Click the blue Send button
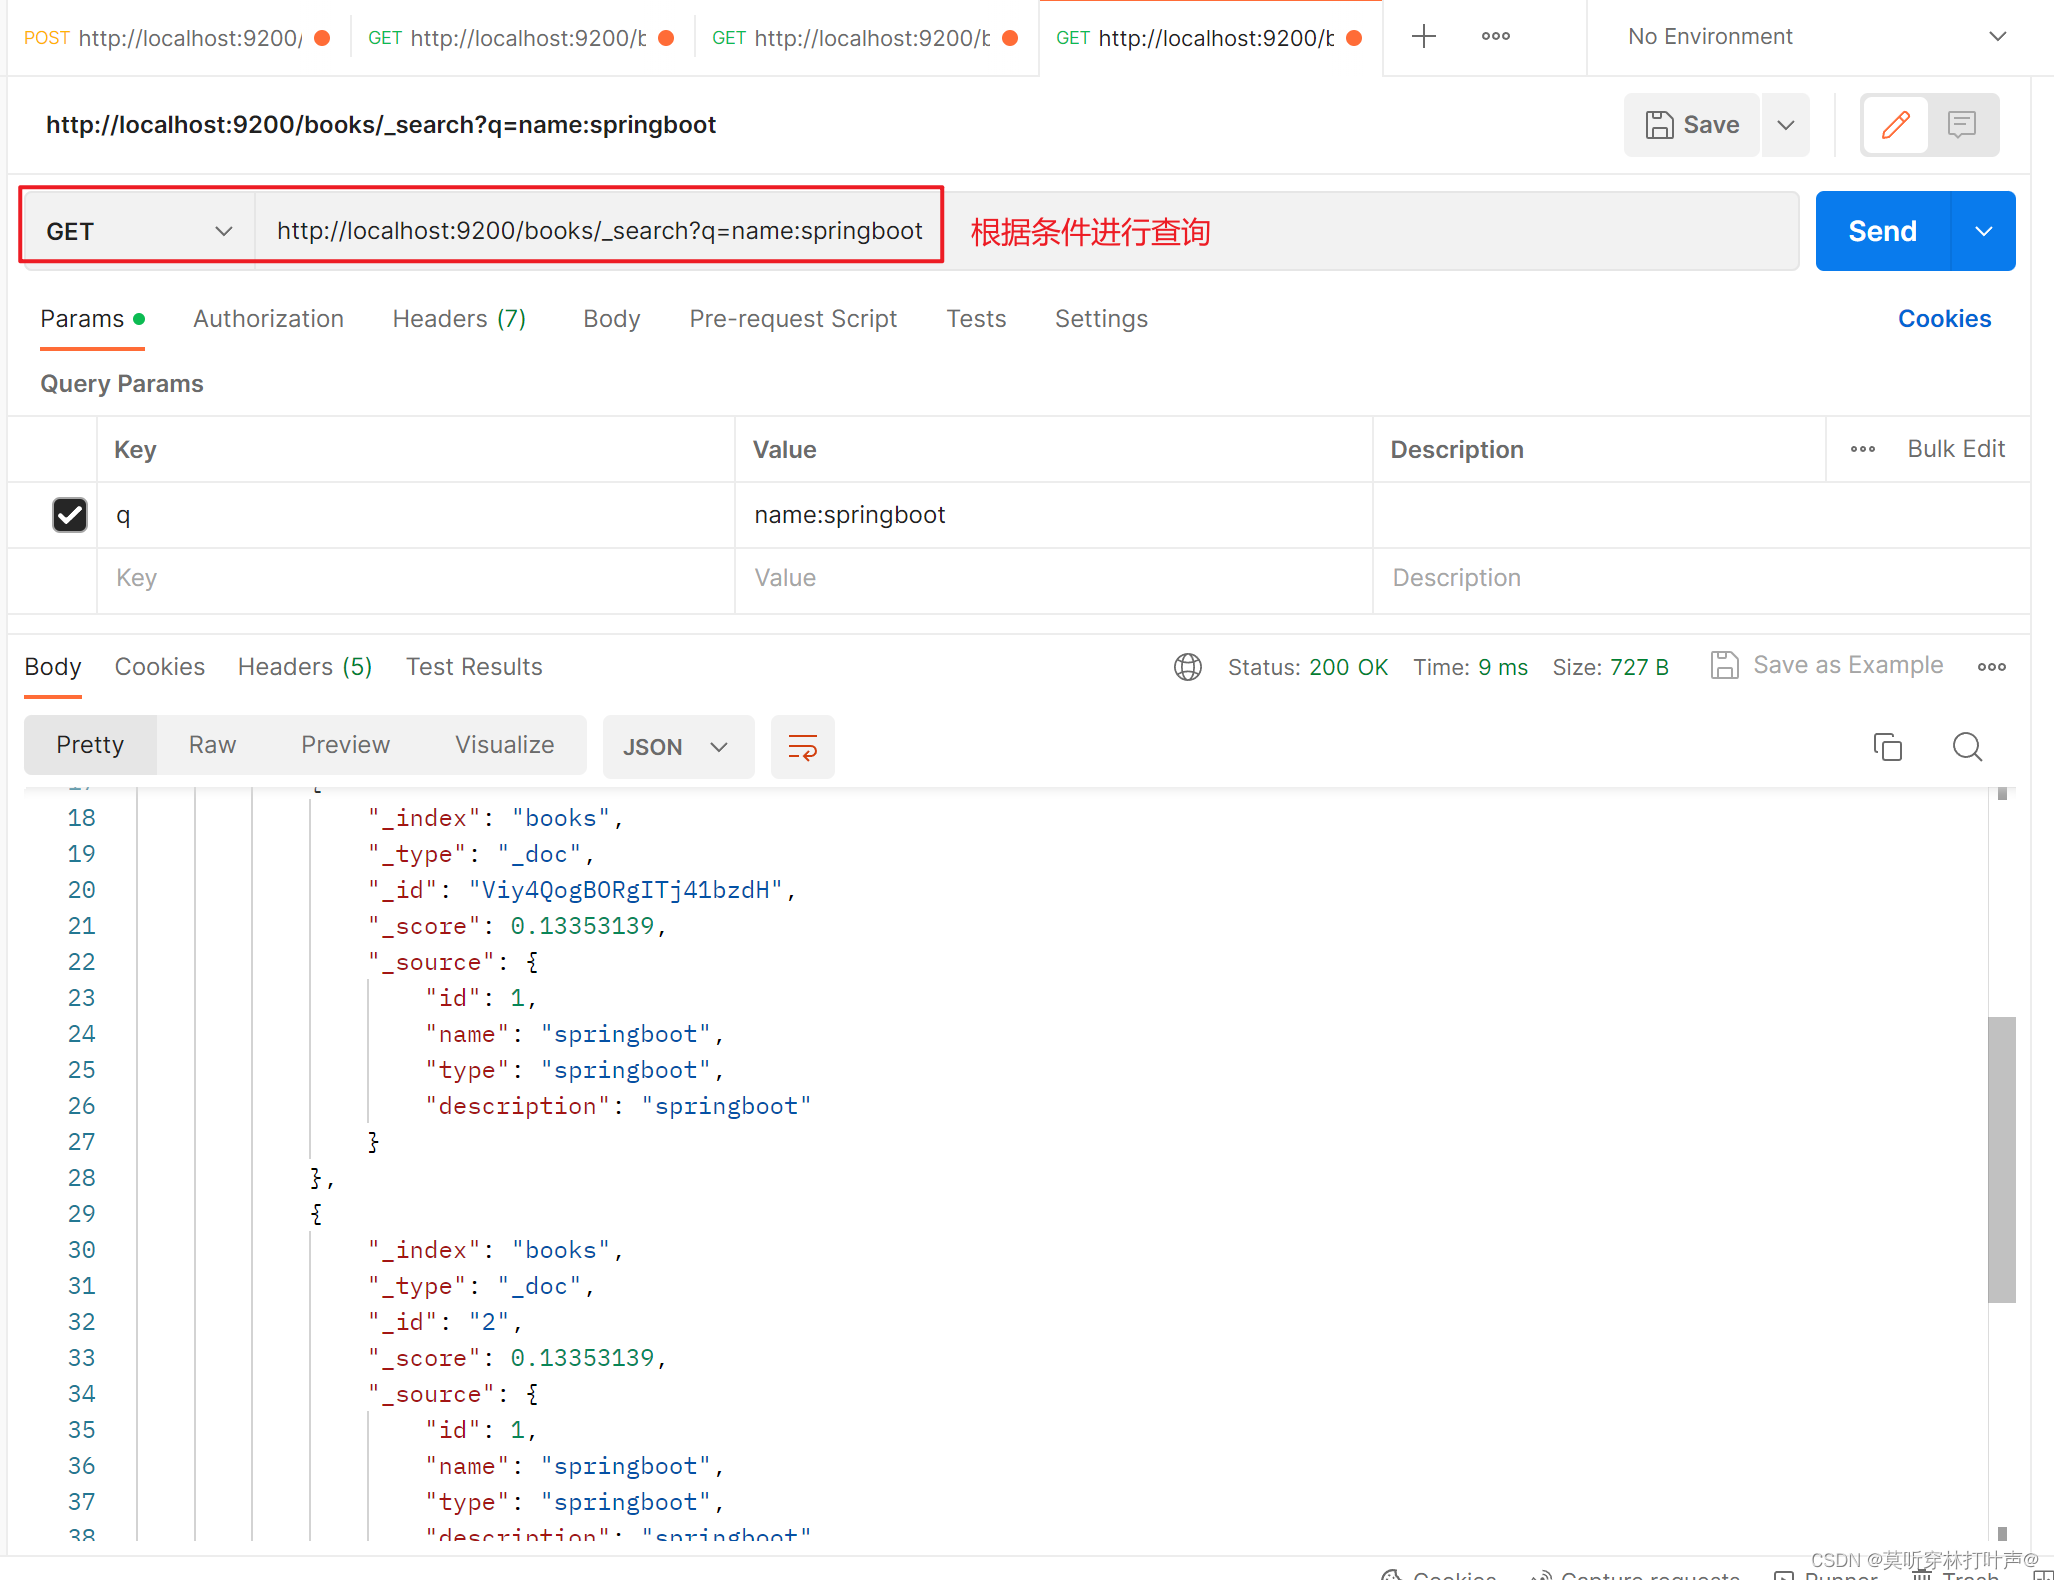This screenshot has width=2054, height=1580. [x=1881, y=231]
